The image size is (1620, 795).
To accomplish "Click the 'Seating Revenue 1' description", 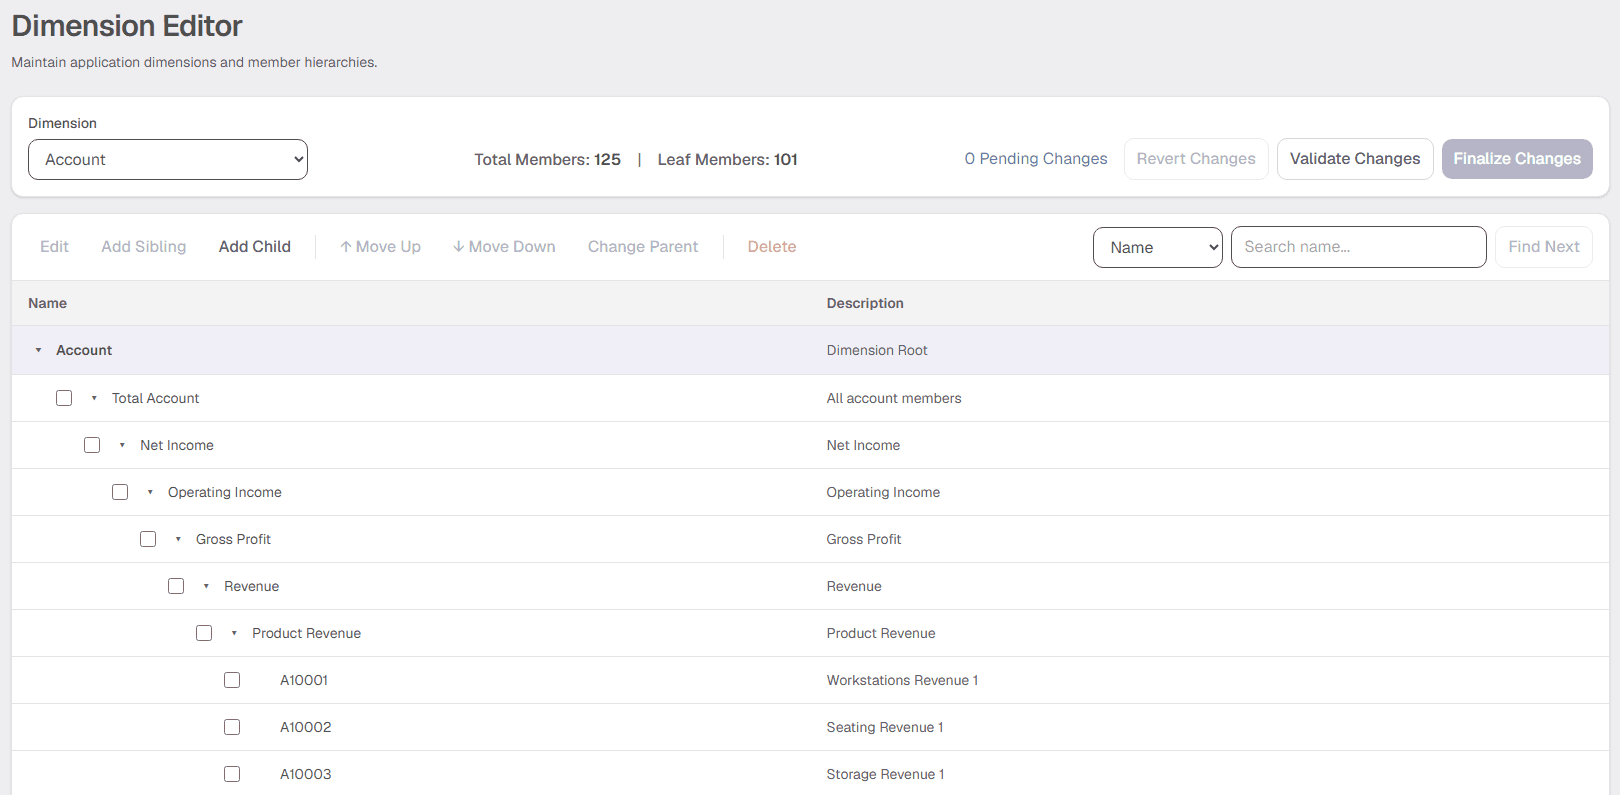I will [885, 727].
